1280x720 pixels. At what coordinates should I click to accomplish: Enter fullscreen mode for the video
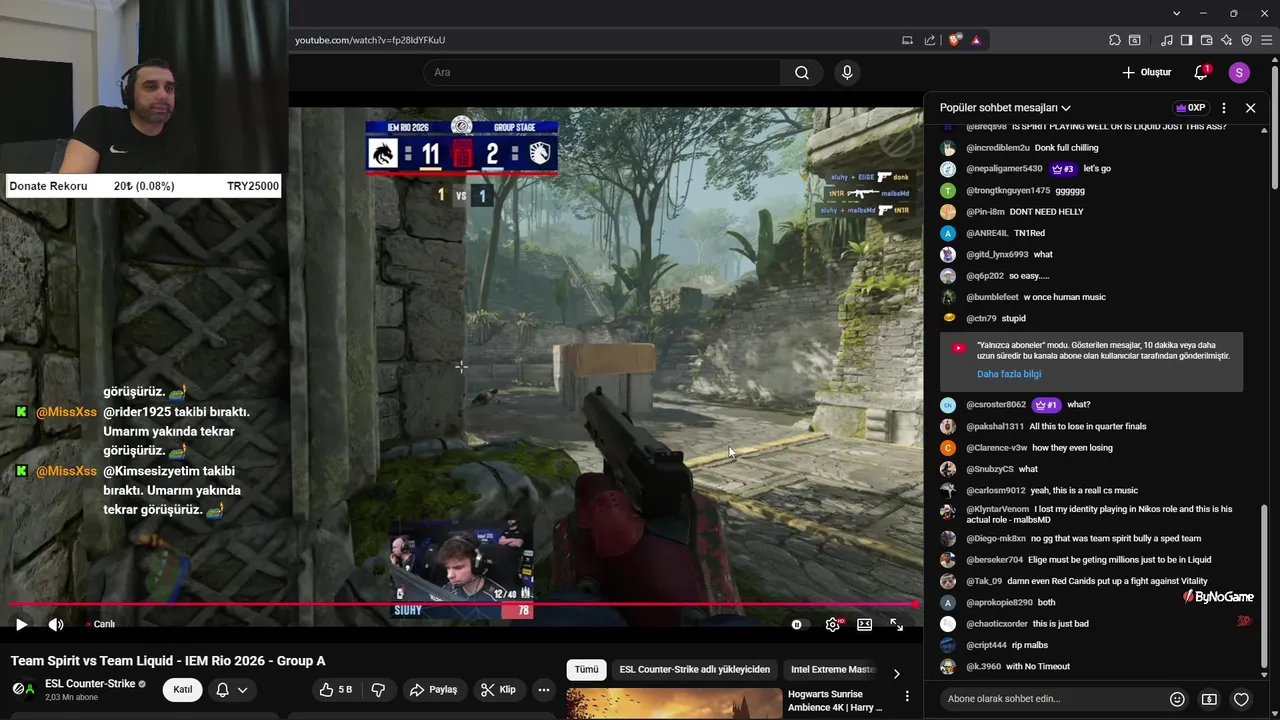pyautogui.click(x=897, y=624)
